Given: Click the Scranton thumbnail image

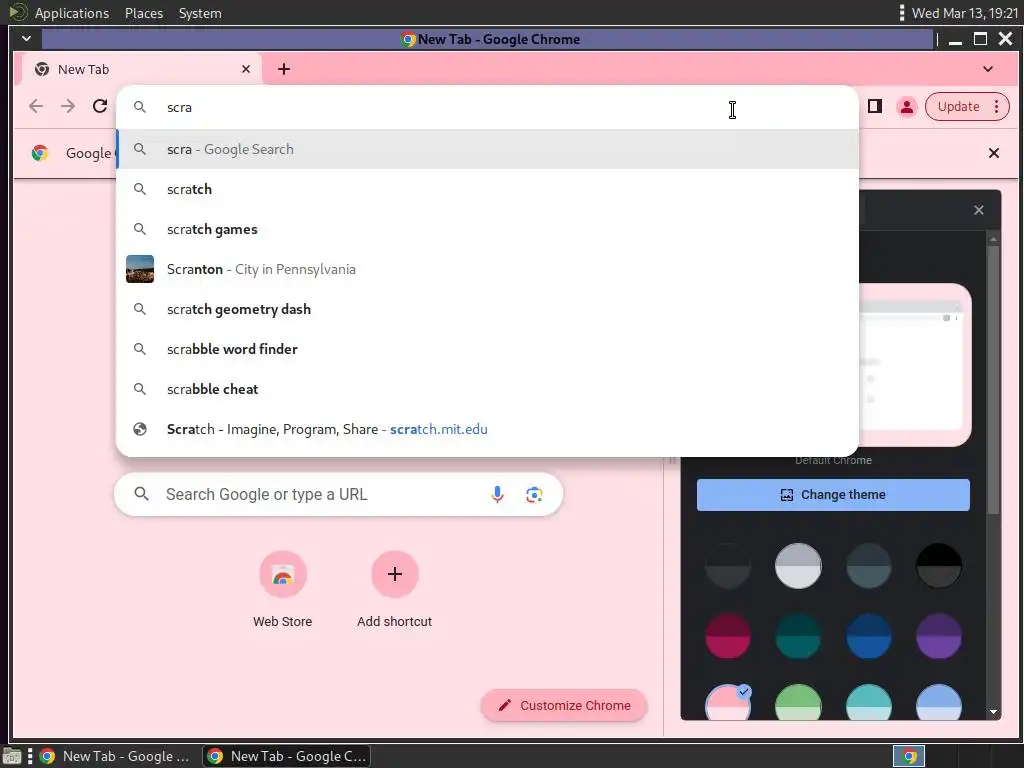Looking at the screenshot, I should (x=140, y=269).
